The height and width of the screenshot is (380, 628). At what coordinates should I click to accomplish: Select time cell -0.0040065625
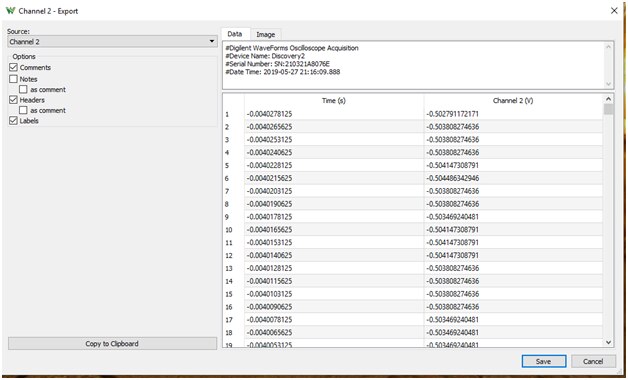(334, 332)
